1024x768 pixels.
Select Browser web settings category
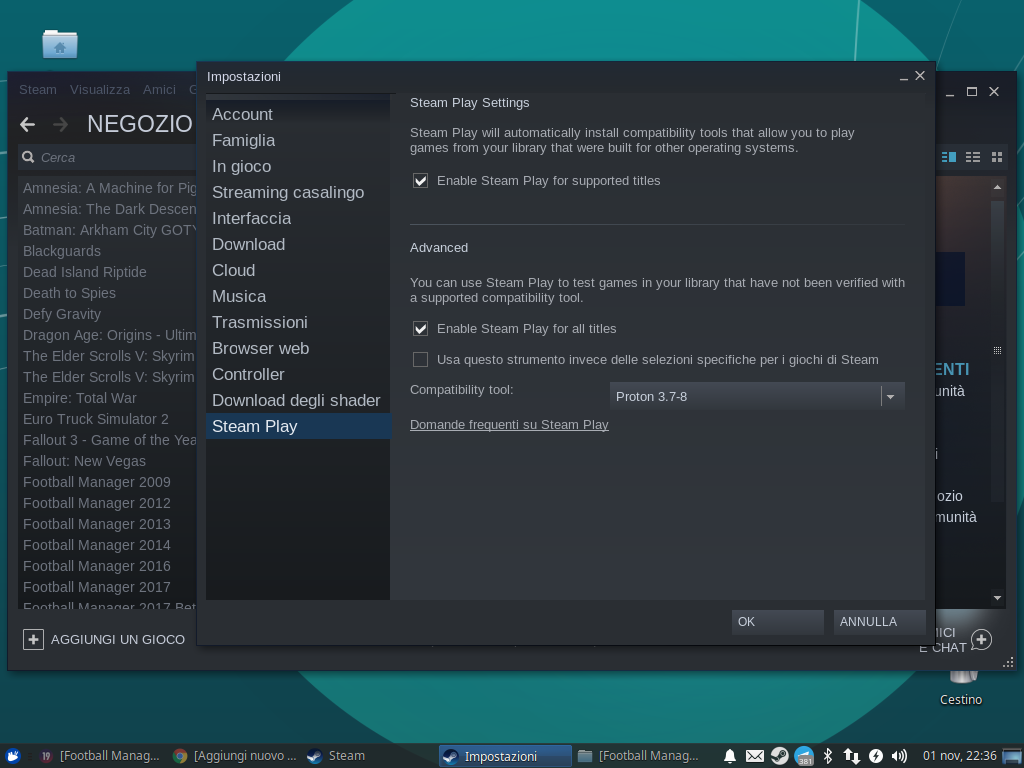(x=298, y=349)
